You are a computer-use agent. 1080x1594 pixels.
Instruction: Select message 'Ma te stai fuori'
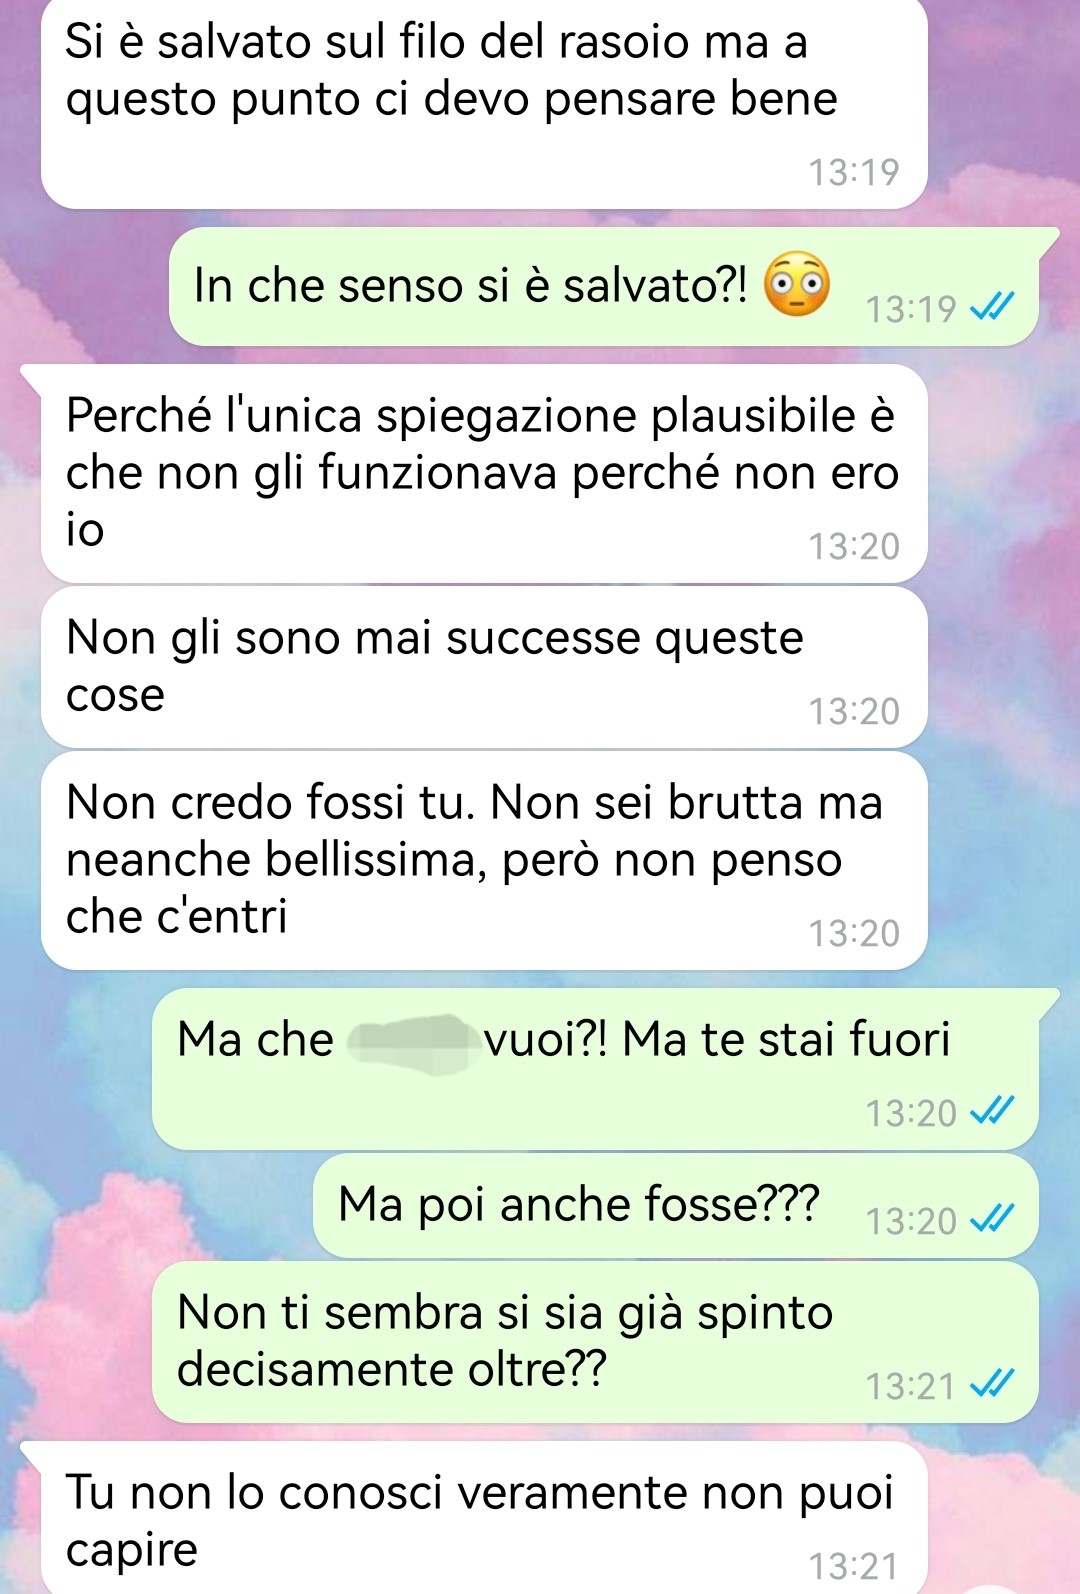(595, 1069)
